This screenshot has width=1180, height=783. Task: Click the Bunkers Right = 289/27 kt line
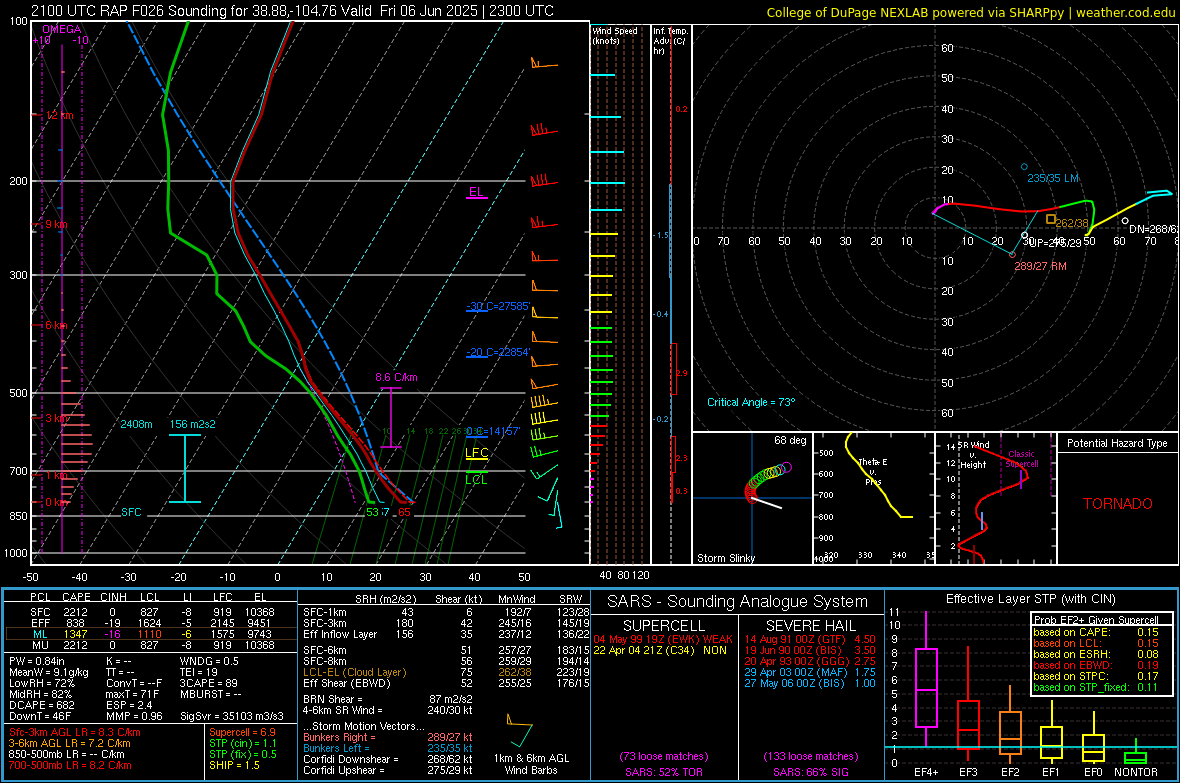point(388,737)
